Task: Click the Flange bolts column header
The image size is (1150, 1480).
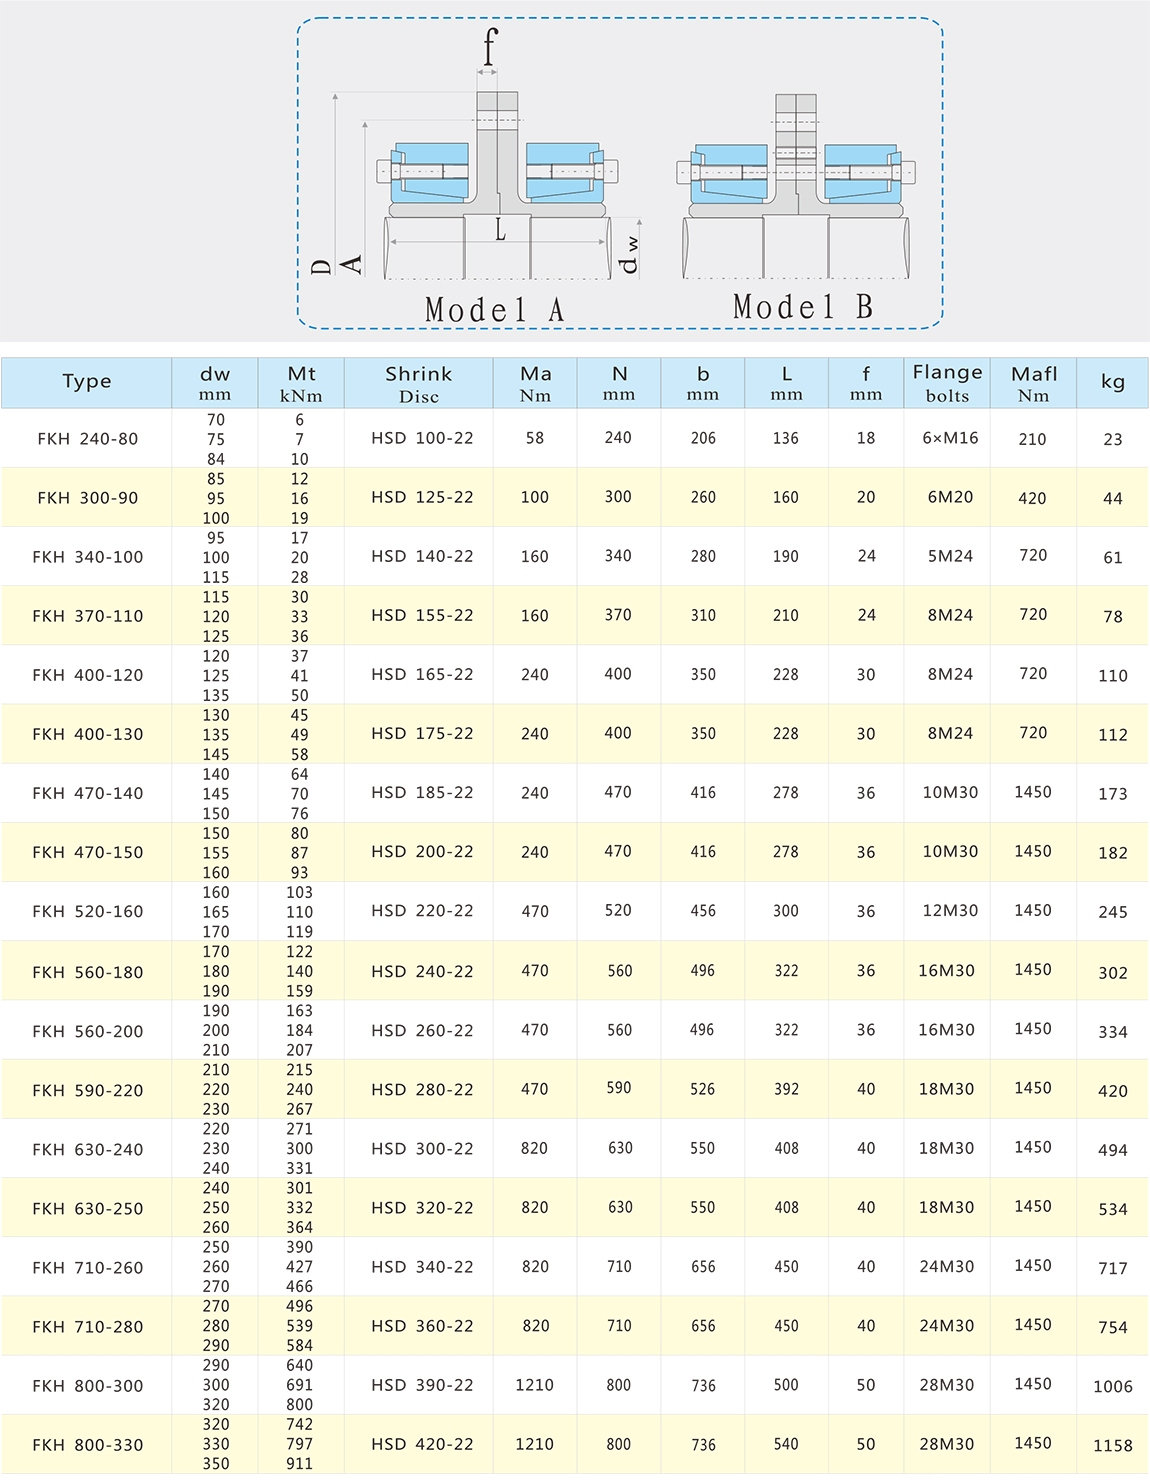Action: point(947,383)
